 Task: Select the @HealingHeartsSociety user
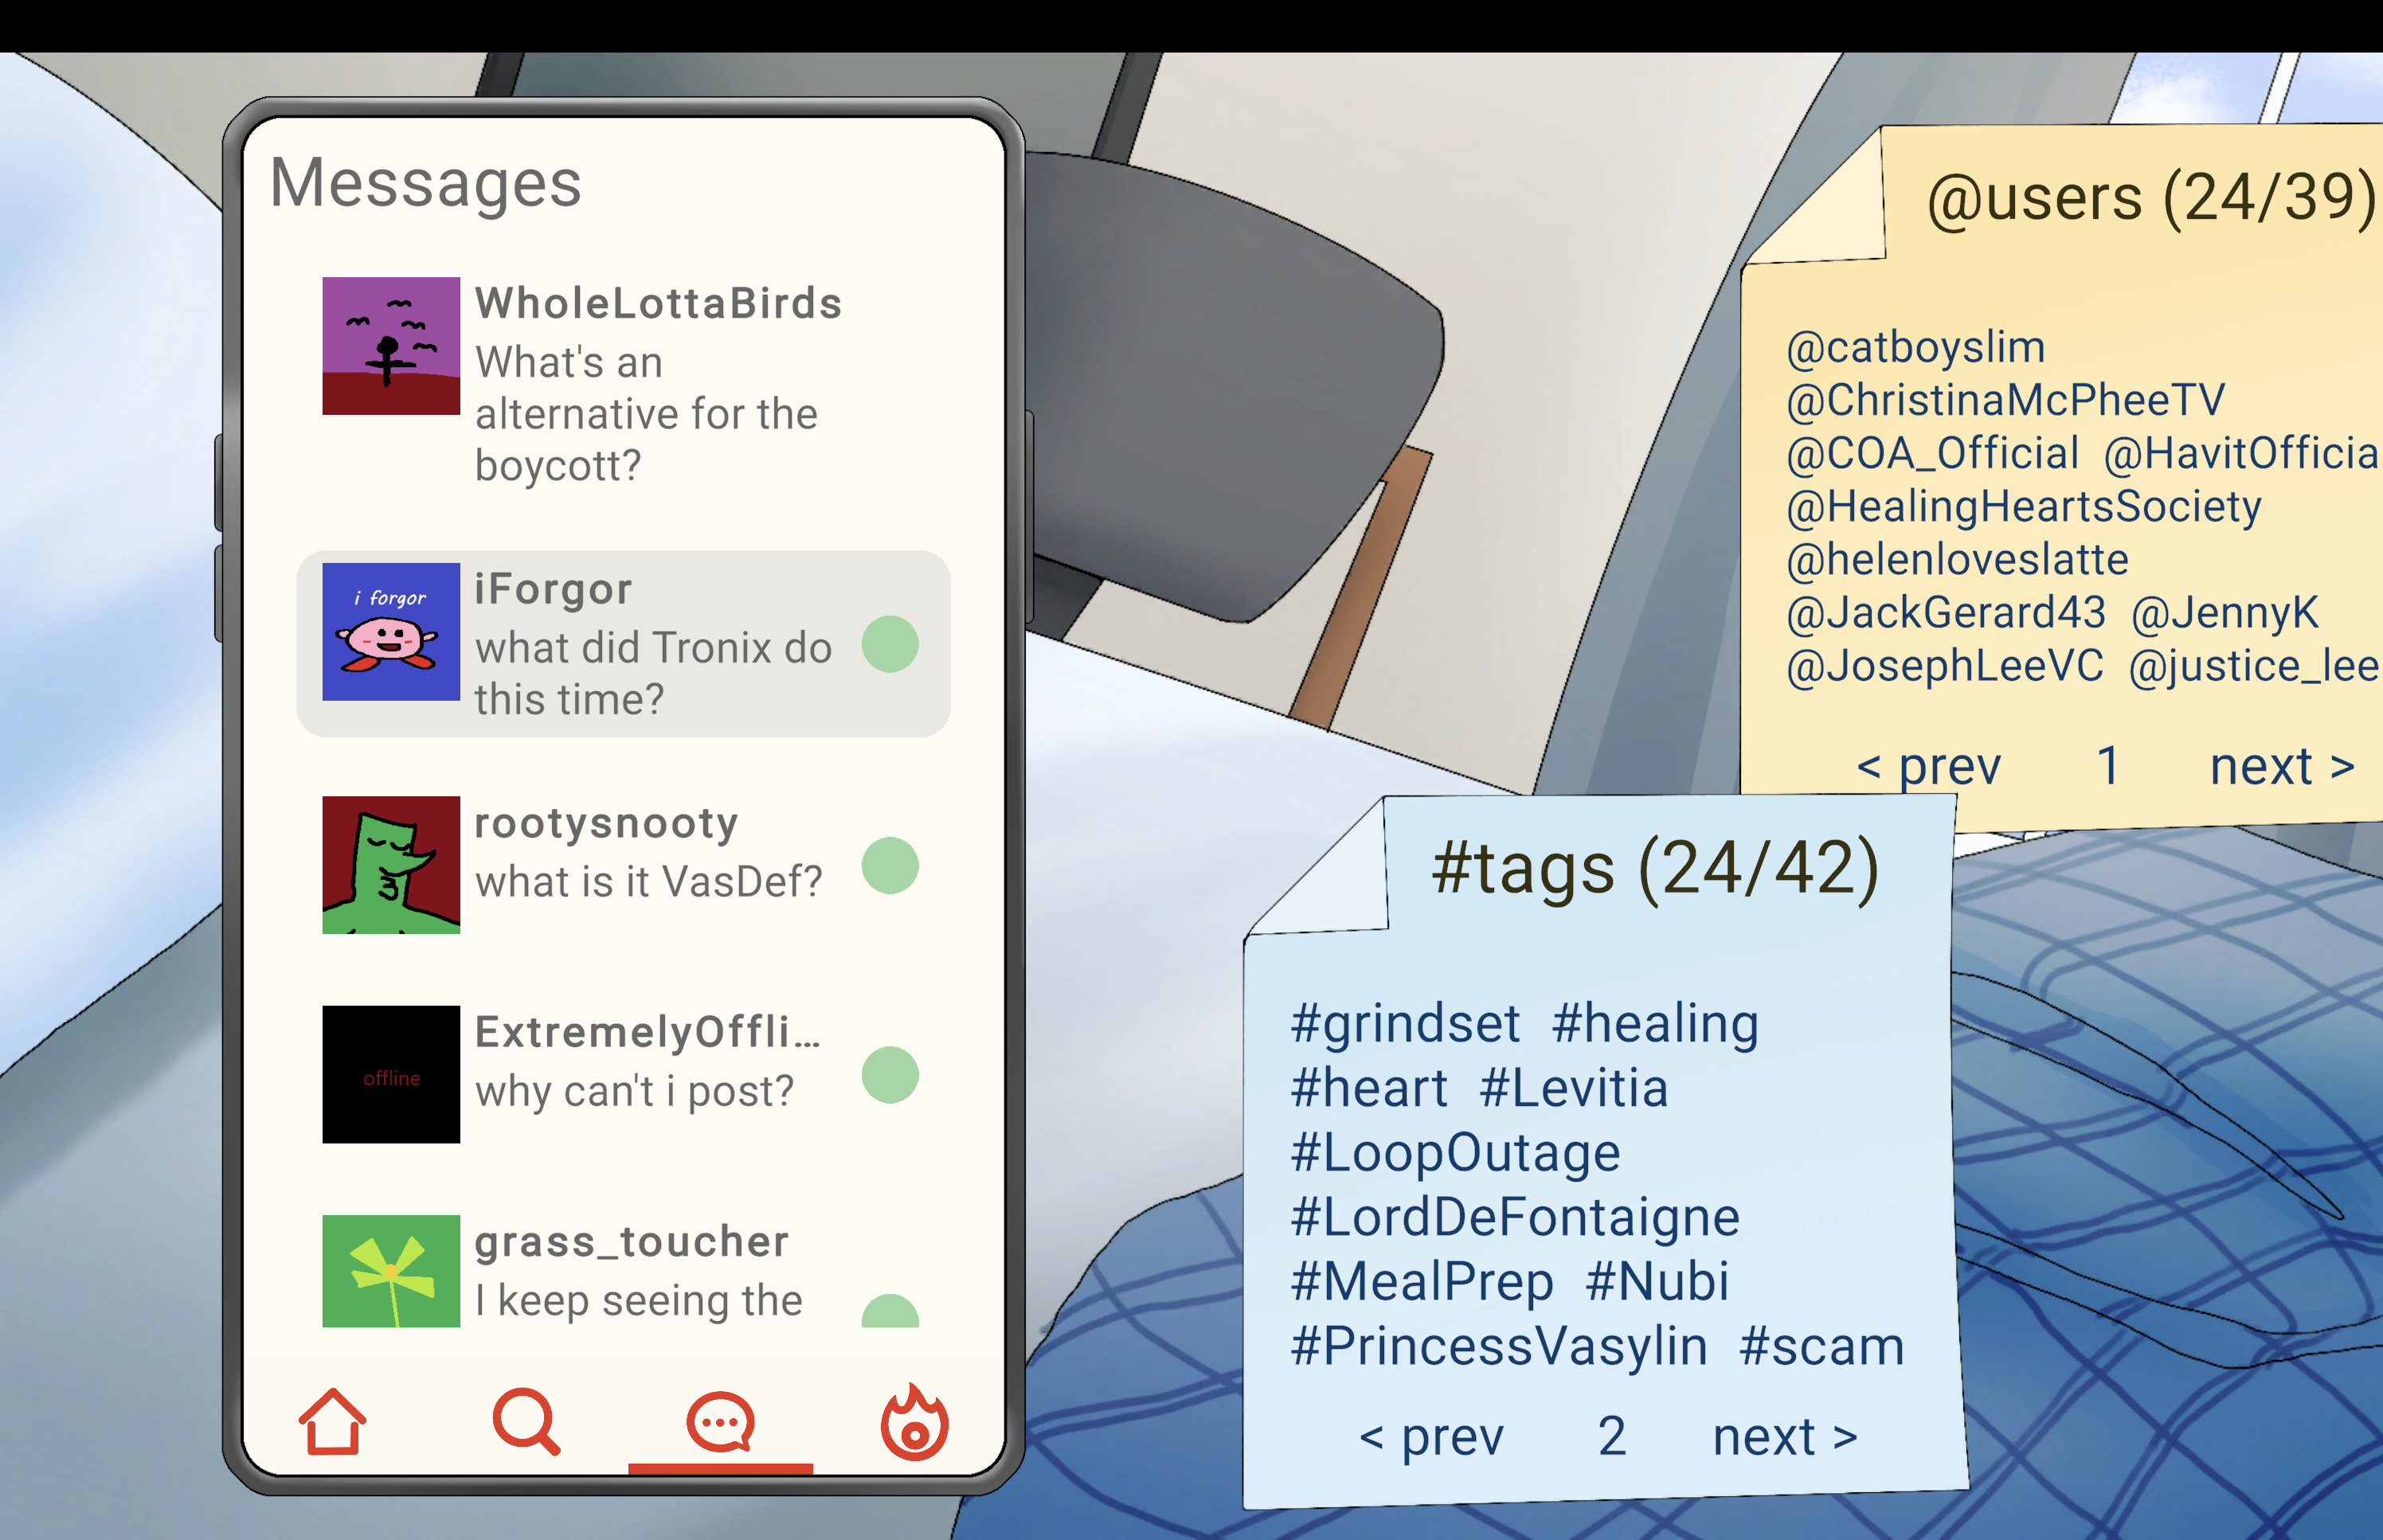click(2024, 506)
